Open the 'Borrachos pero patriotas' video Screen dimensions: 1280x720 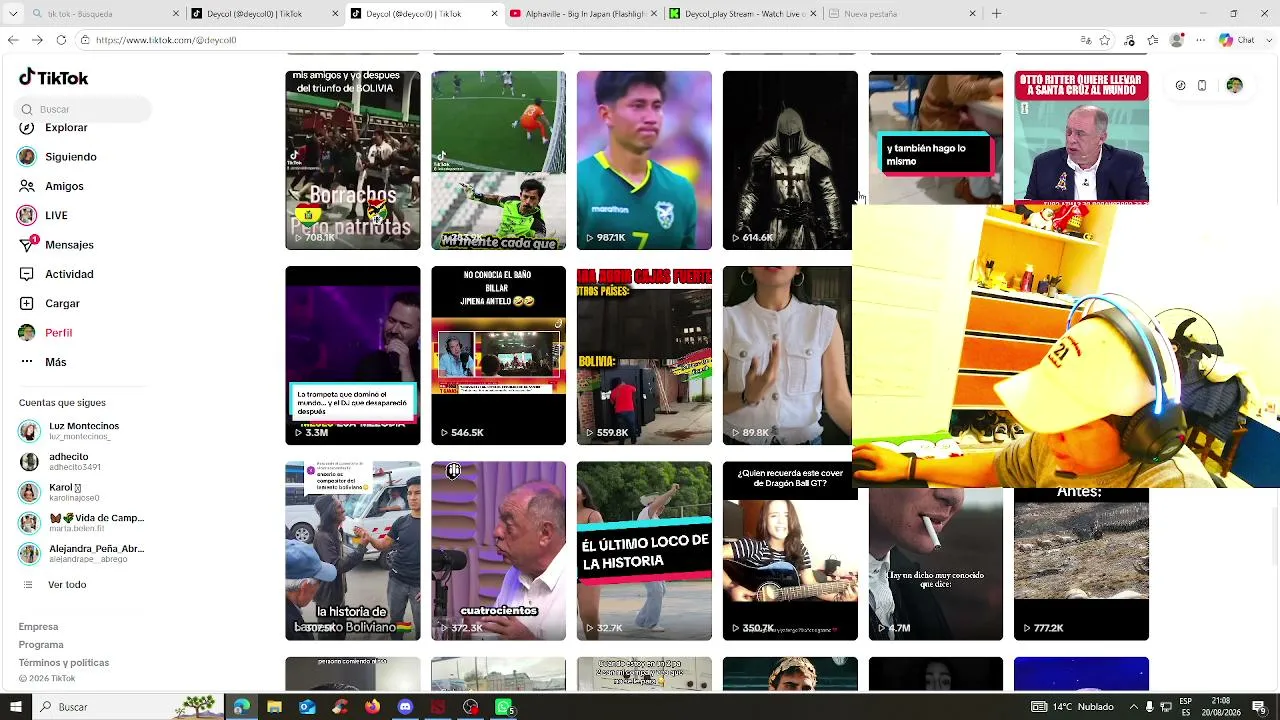pyautogui.click(x=353, y=160)
